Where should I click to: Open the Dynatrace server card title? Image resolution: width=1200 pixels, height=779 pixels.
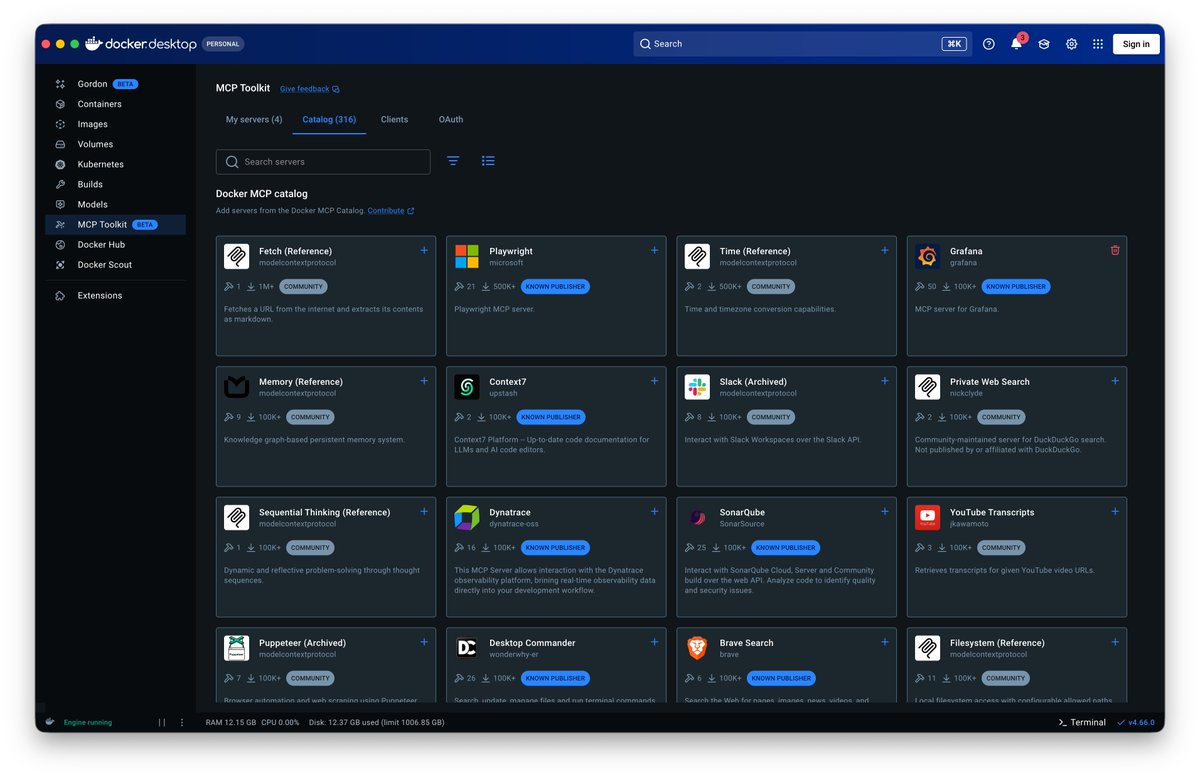pyautogui.click(x=509, y=512)
